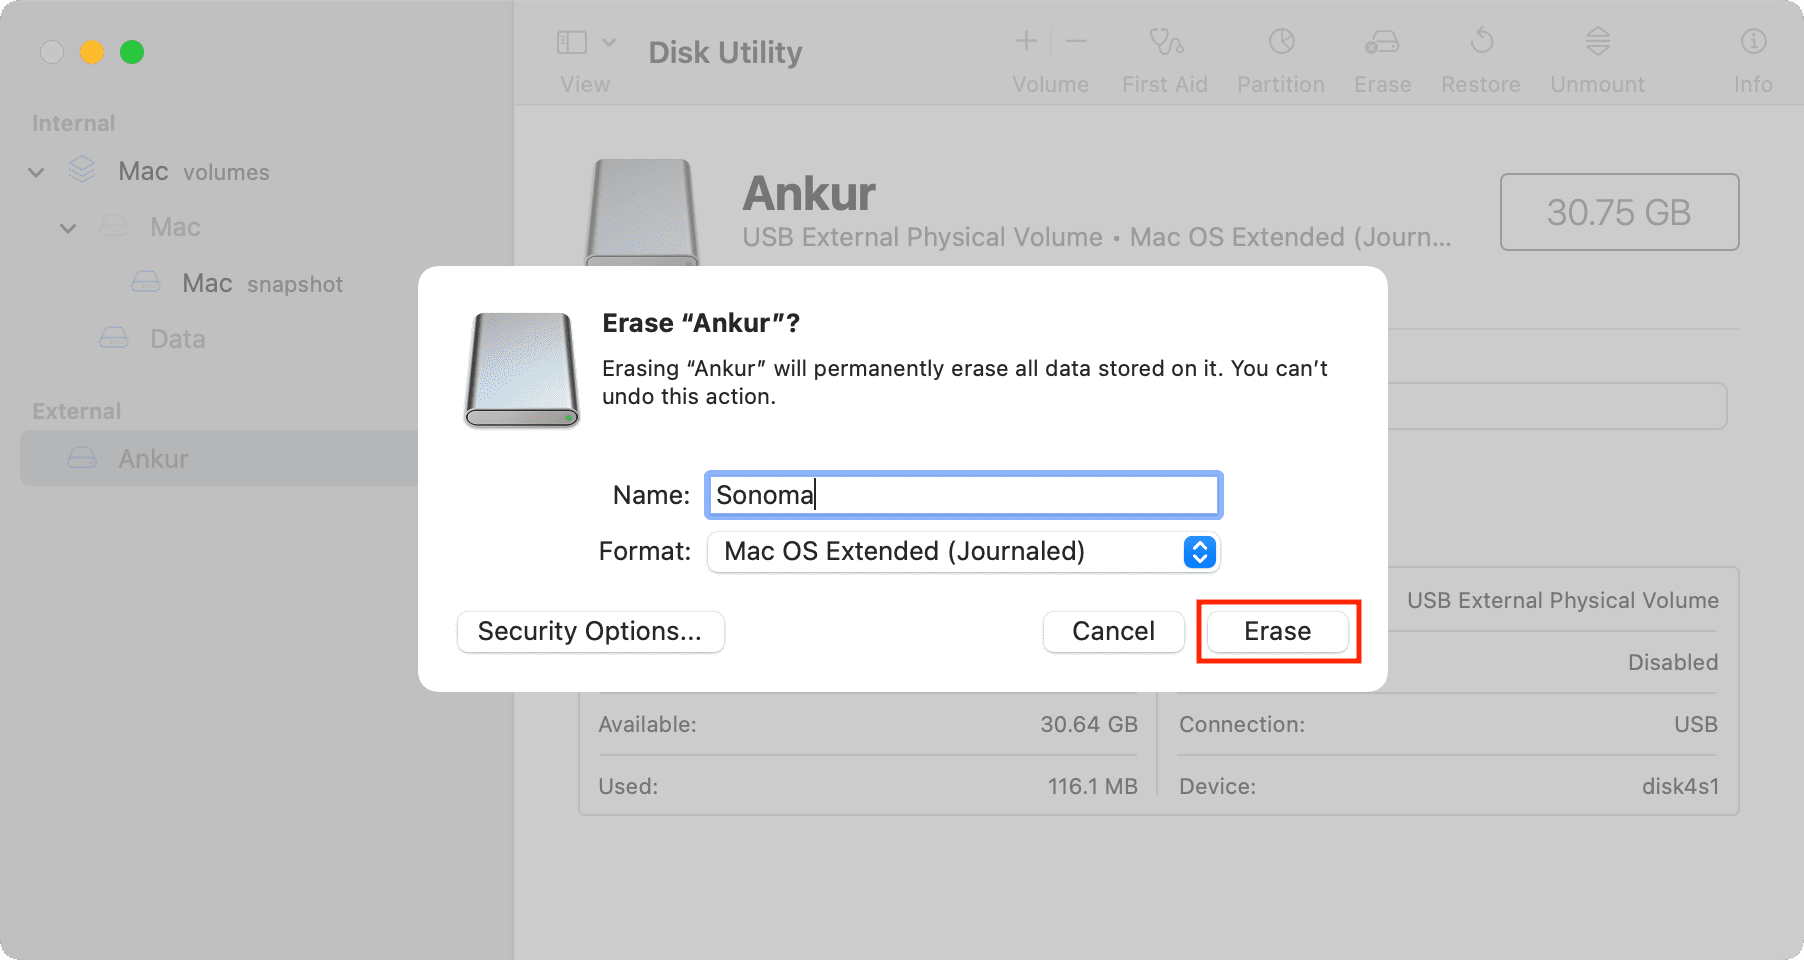The width and height of the screenshot is (1804, 960).
Task: Open the View sidebar menu
Action: (x=586, y=43)
